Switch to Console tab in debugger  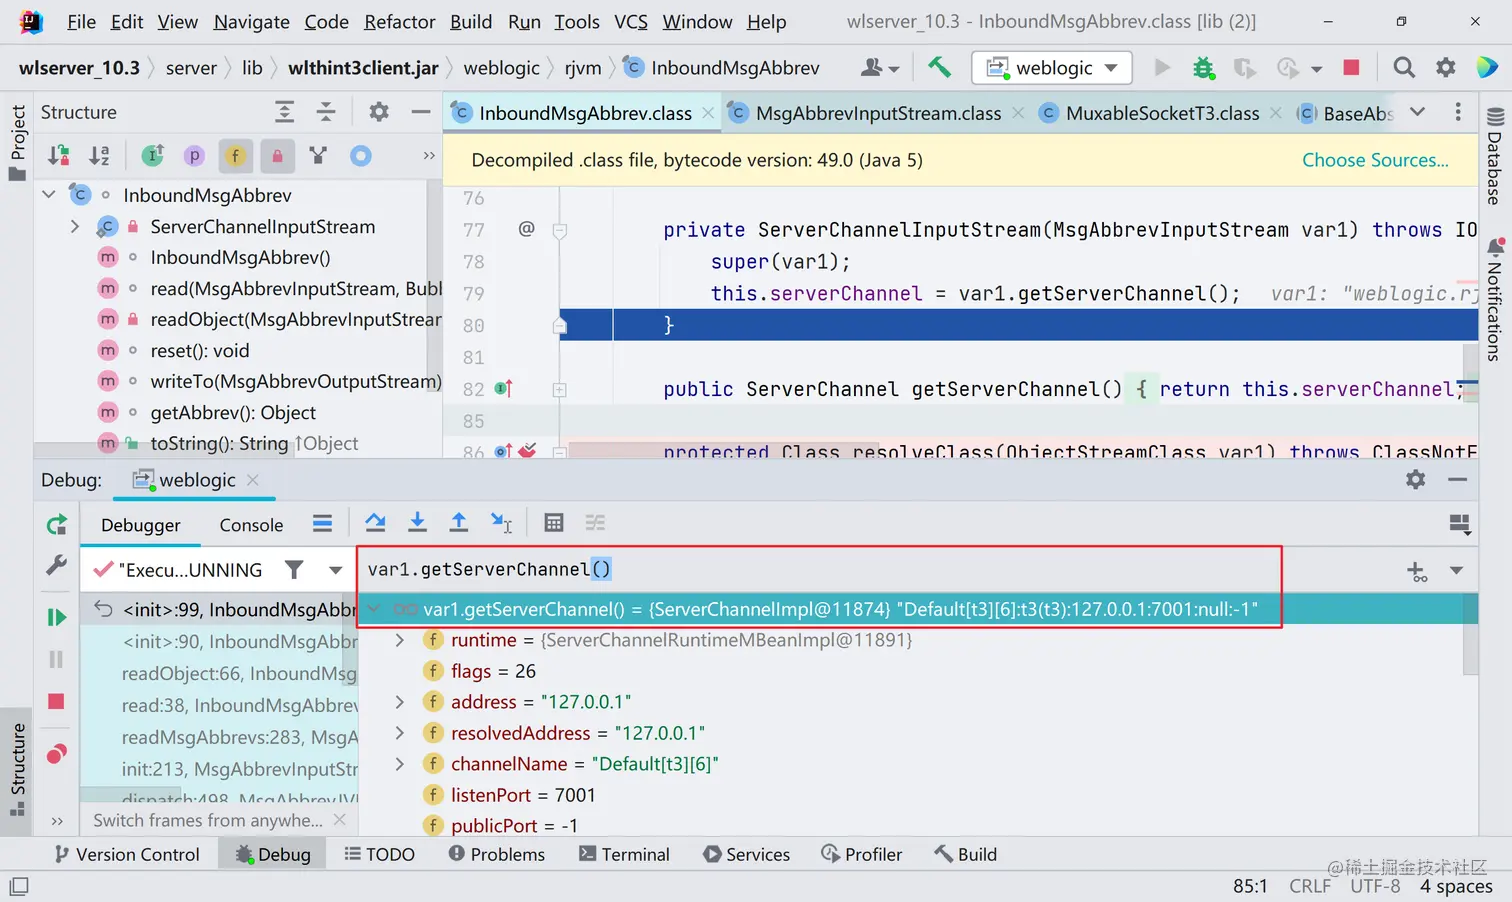pos(251,525)
